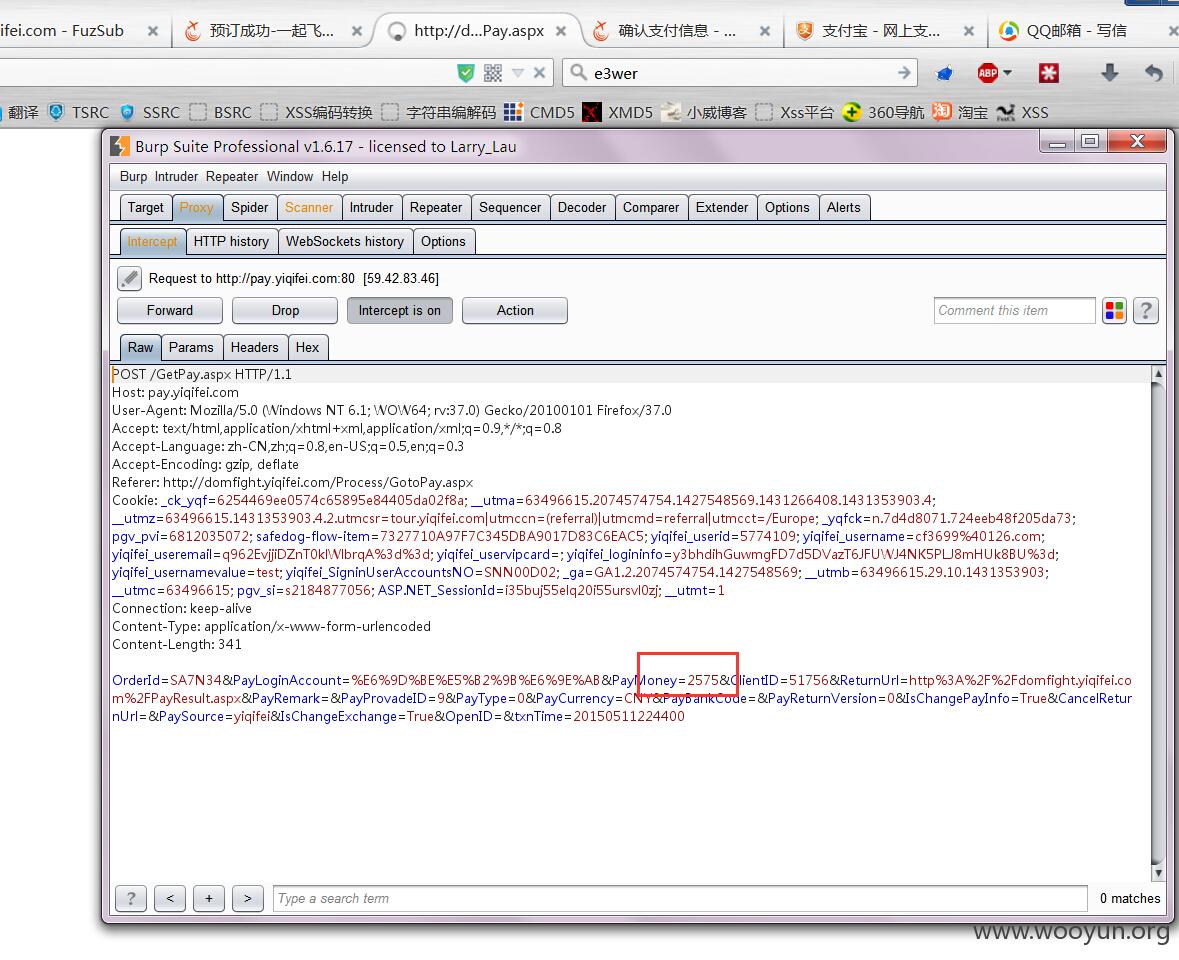Click the red extension icon in toolbar

tap(1048, 73)
